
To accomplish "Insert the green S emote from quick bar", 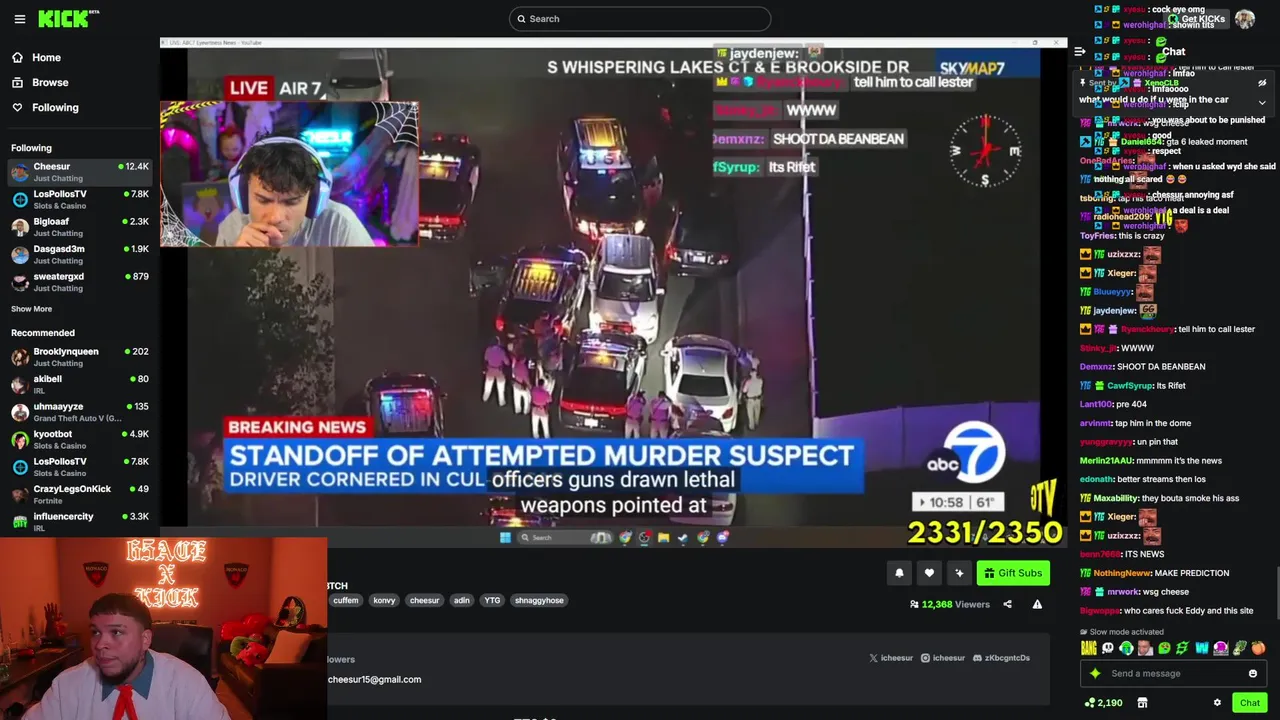I will [x=1182, y=648].
